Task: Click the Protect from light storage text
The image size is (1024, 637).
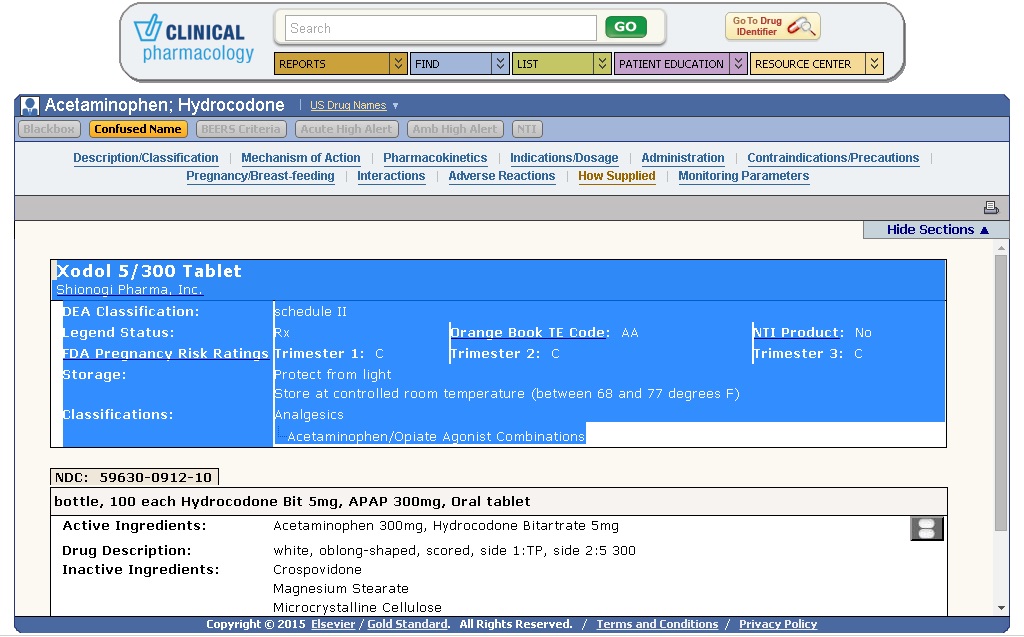Action: 332,374
